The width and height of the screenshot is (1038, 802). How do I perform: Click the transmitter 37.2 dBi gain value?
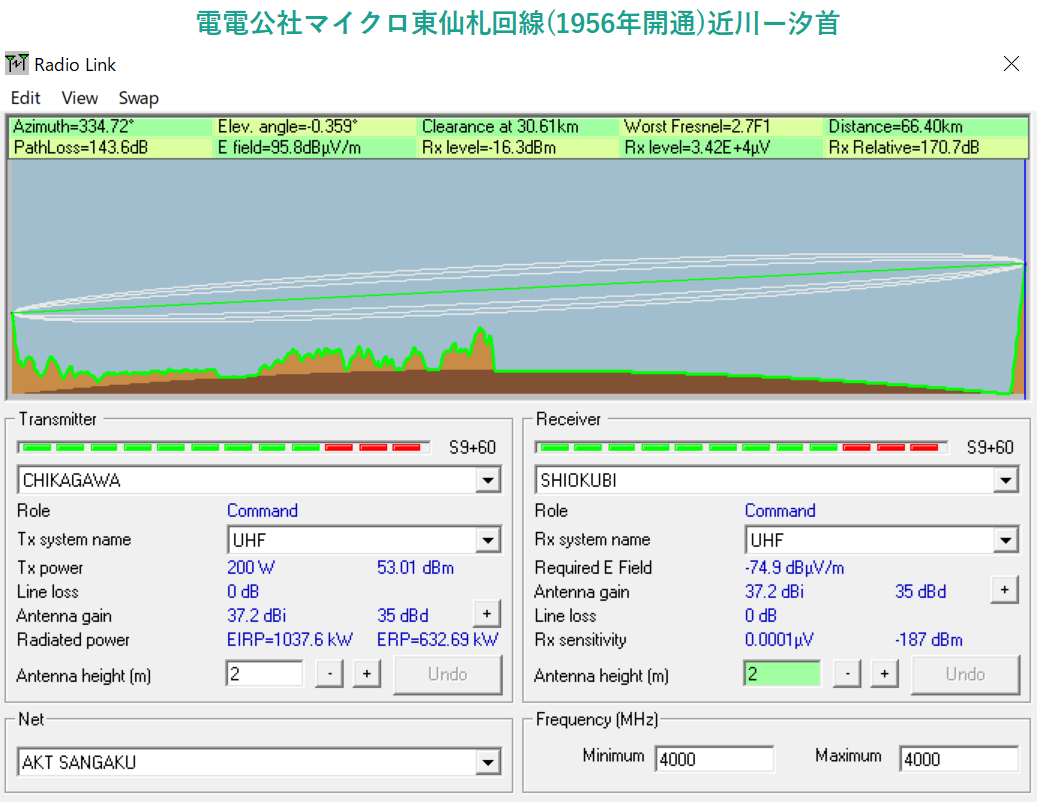[x=256, y=615]
